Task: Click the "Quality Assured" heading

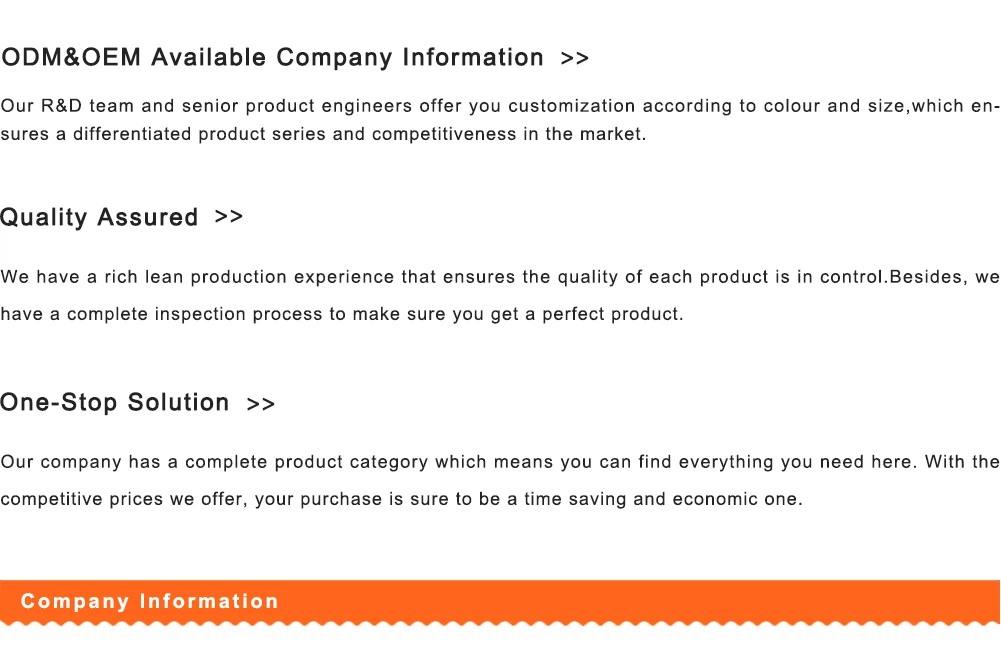Action: point(99,218)
